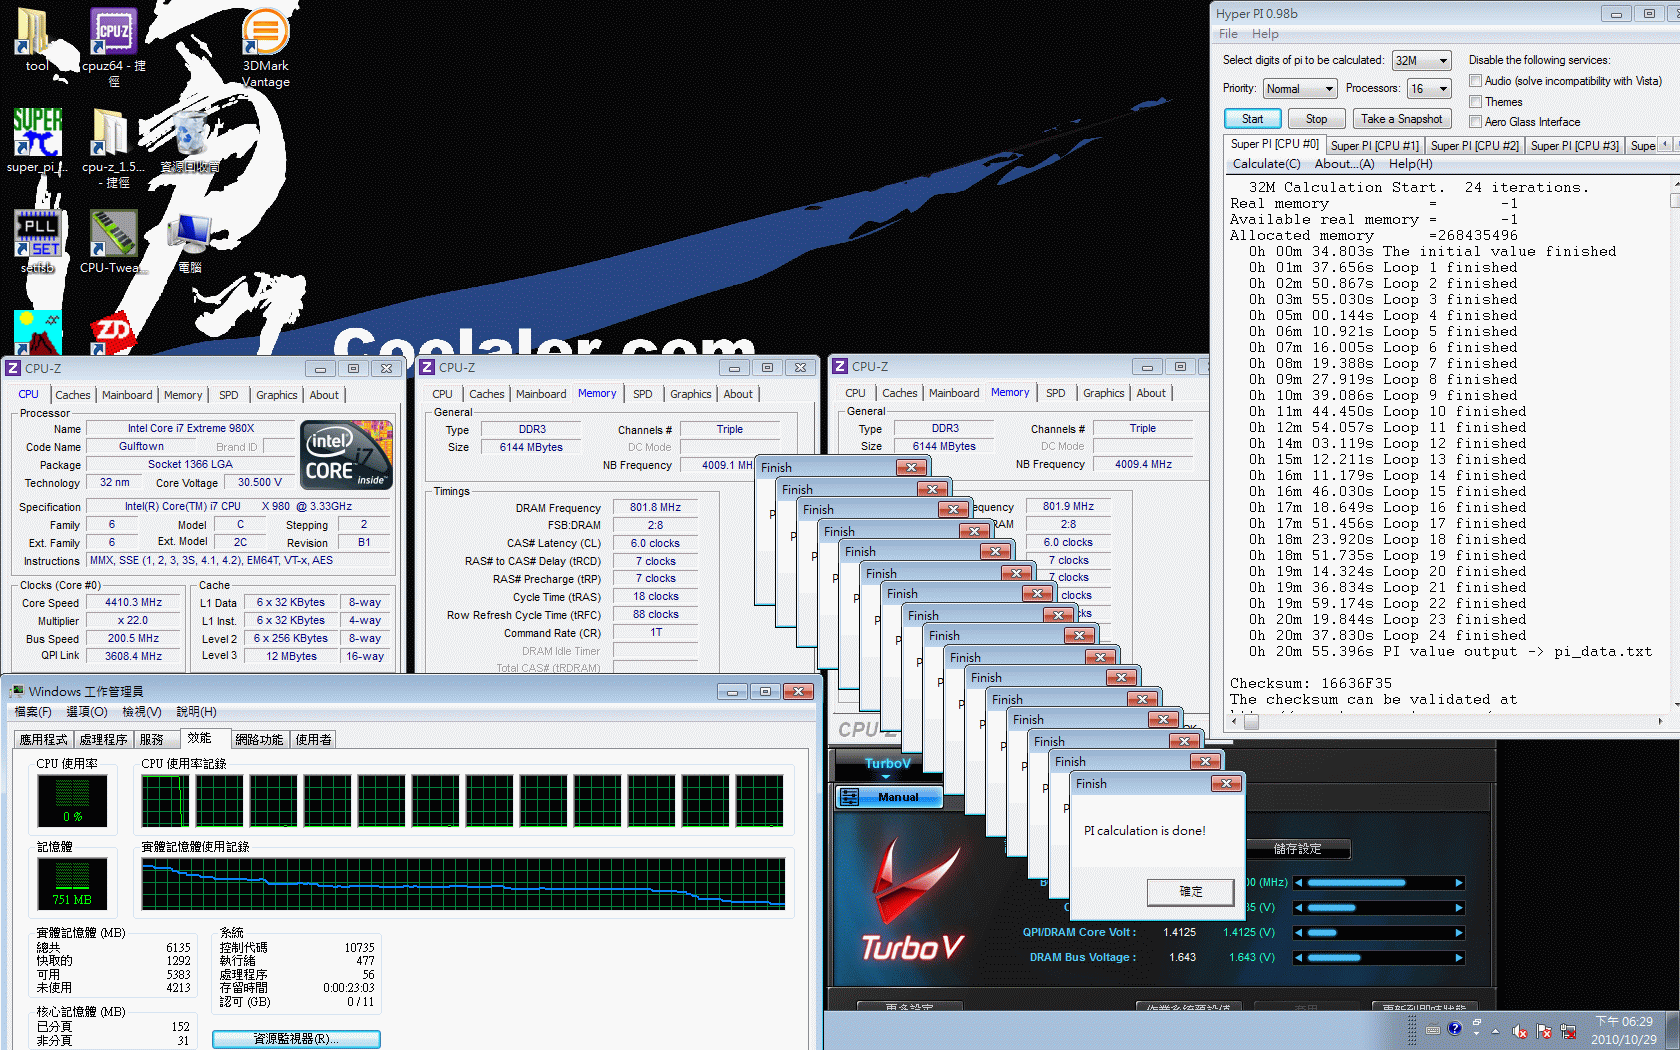The width and height of the screenshot is (1680, 1050).
Task: Click the Core Speed 4410.3 MHz value
Action: (133, 603)
